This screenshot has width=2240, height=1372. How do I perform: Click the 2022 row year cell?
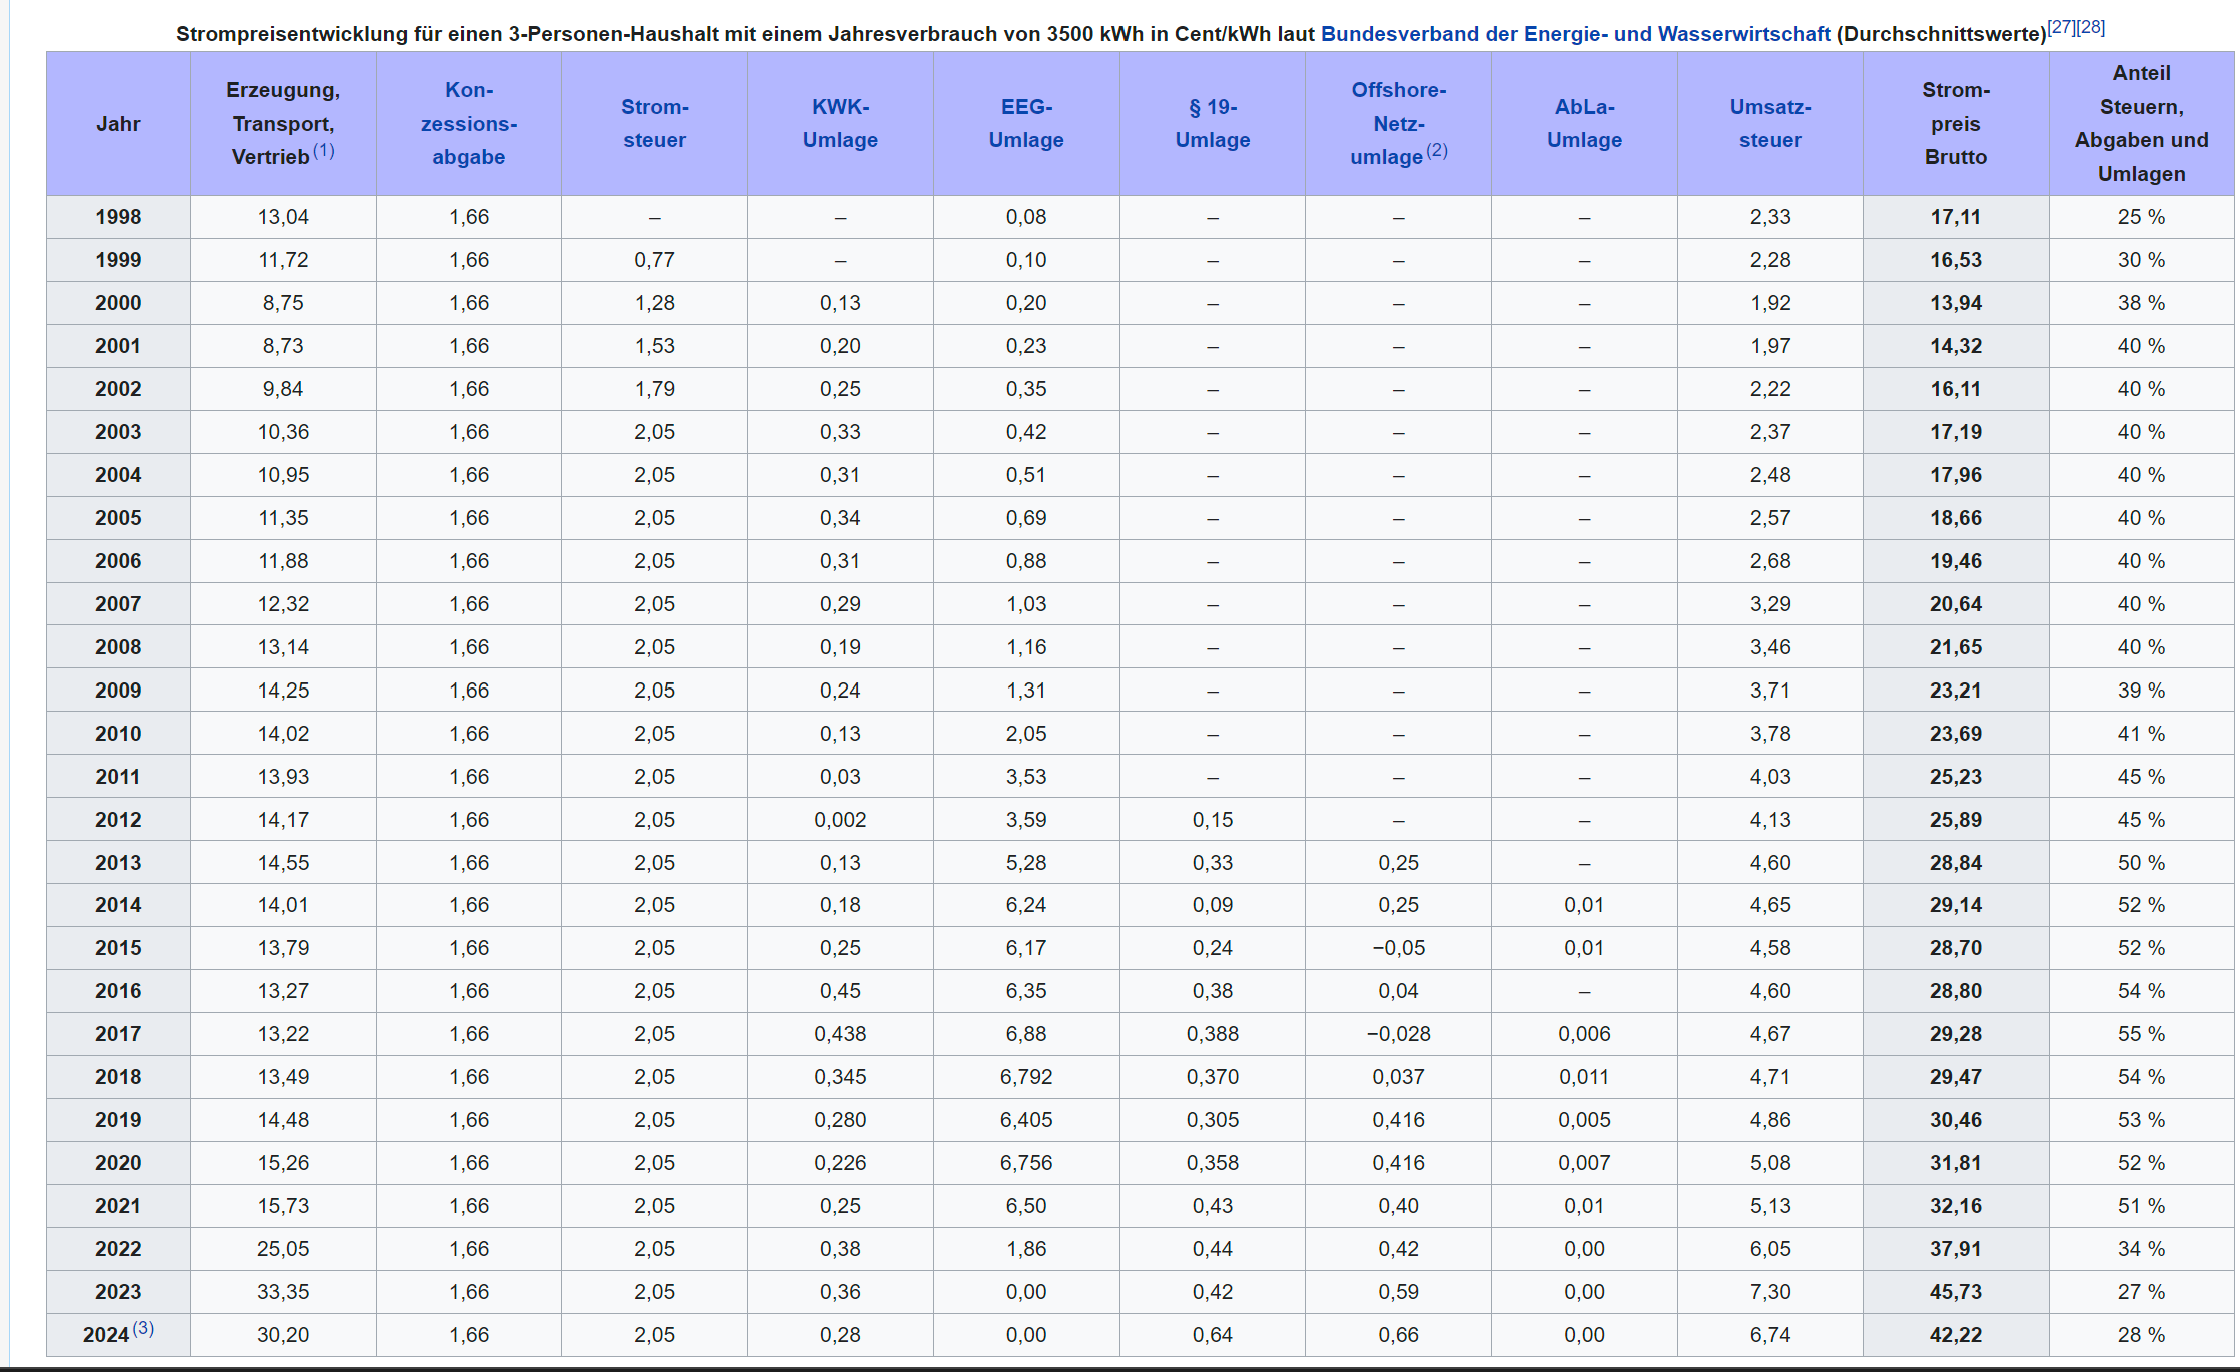coord(118,1249)
